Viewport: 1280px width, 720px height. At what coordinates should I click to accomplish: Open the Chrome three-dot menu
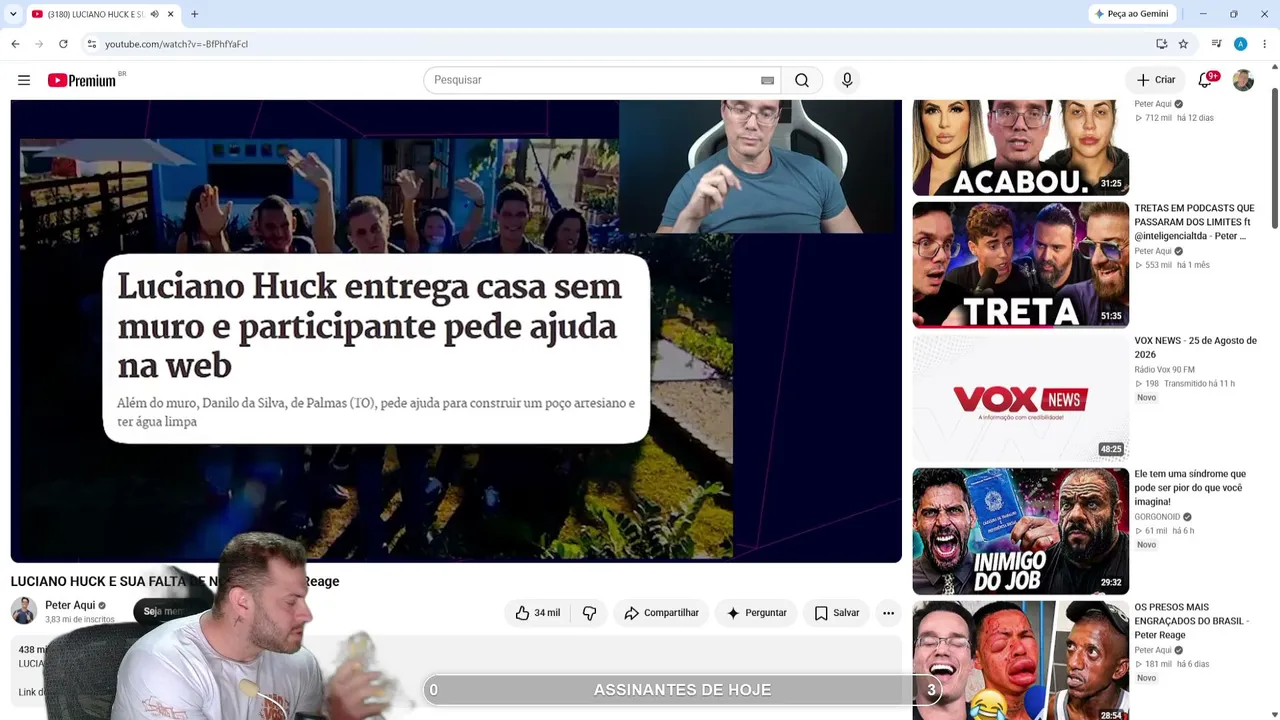(1264, 44)
